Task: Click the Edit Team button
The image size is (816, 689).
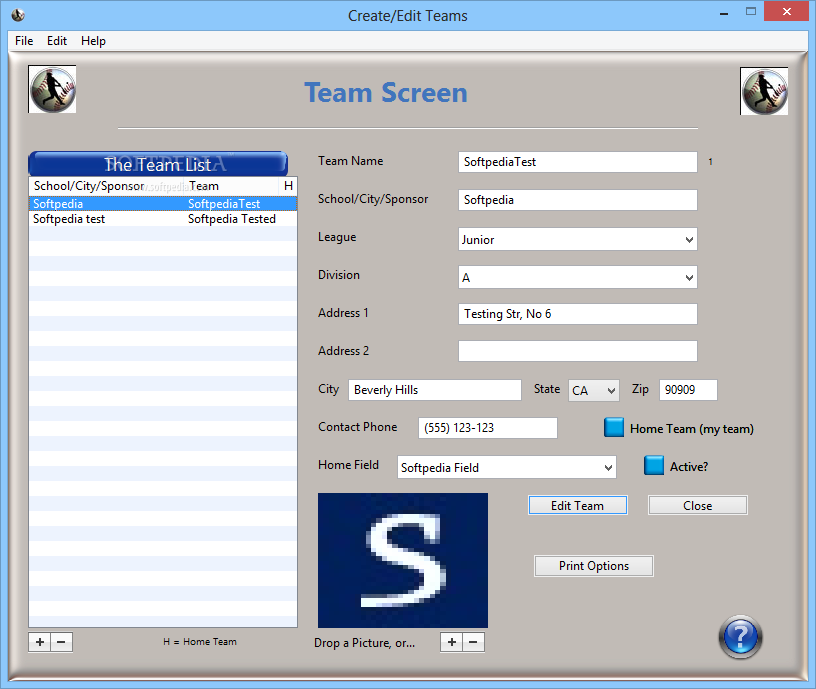Action: click(x=578, y=505)
